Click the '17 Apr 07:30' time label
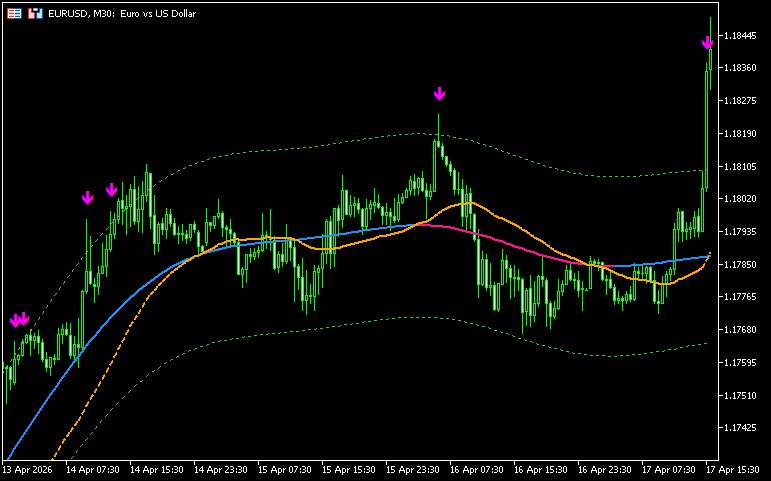The width and height of the screenshot is (771, 481). coord(668,470)
